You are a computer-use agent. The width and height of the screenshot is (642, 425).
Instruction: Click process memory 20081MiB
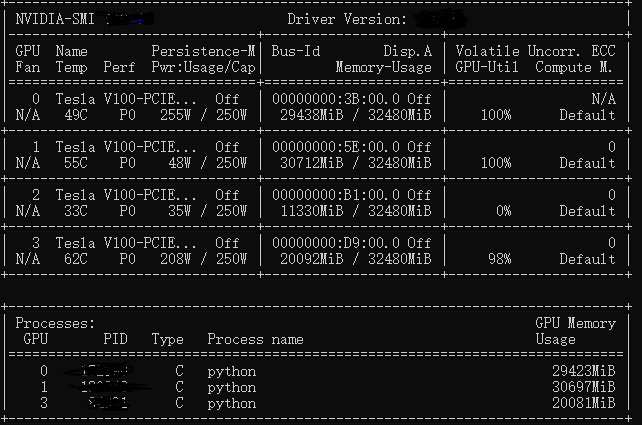coord(584,403)
